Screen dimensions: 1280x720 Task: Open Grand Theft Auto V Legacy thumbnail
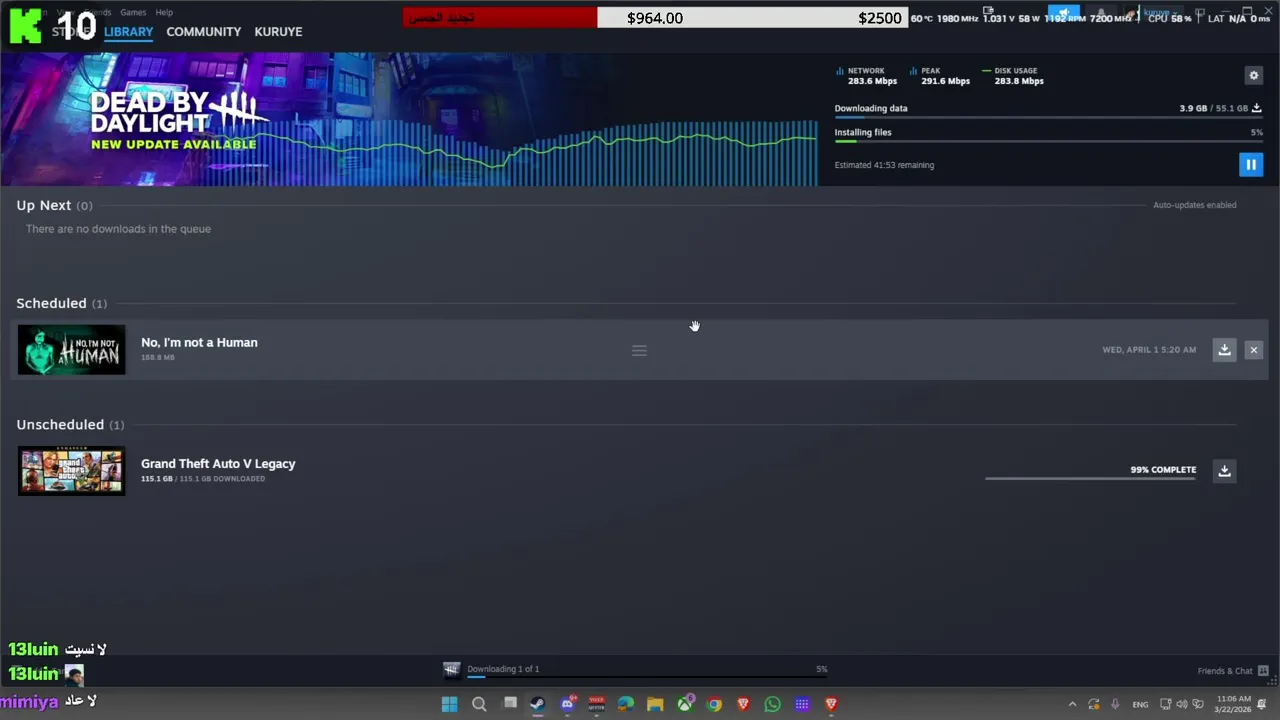[72, 471]
